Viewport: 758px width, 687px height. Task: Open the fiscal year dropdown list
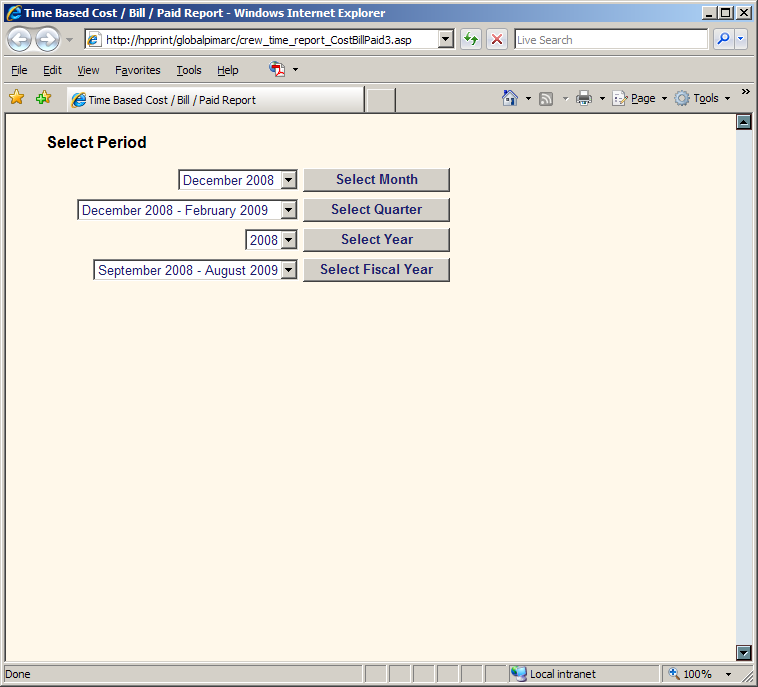[288, 270]
